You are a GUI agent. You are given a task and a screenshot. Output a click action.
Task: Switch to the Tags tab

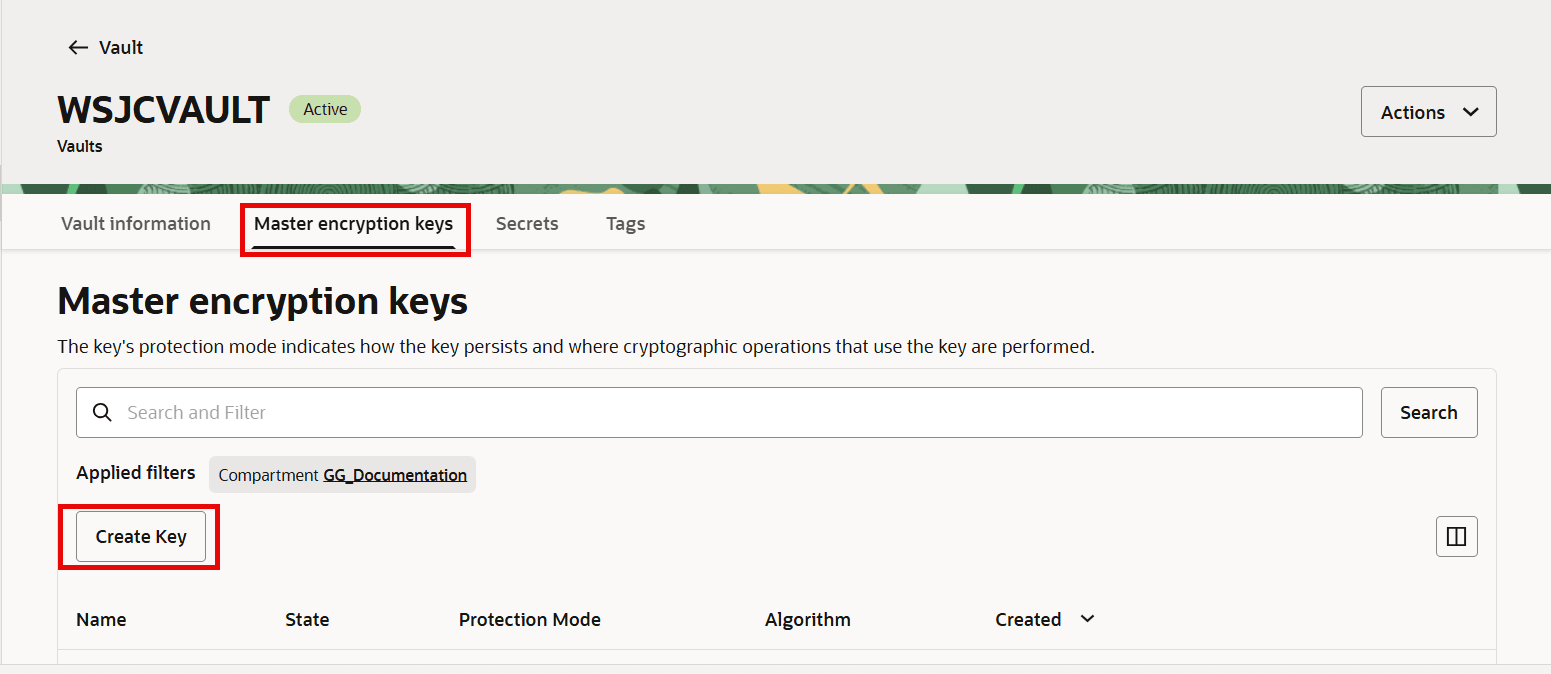tap(625, 223)
